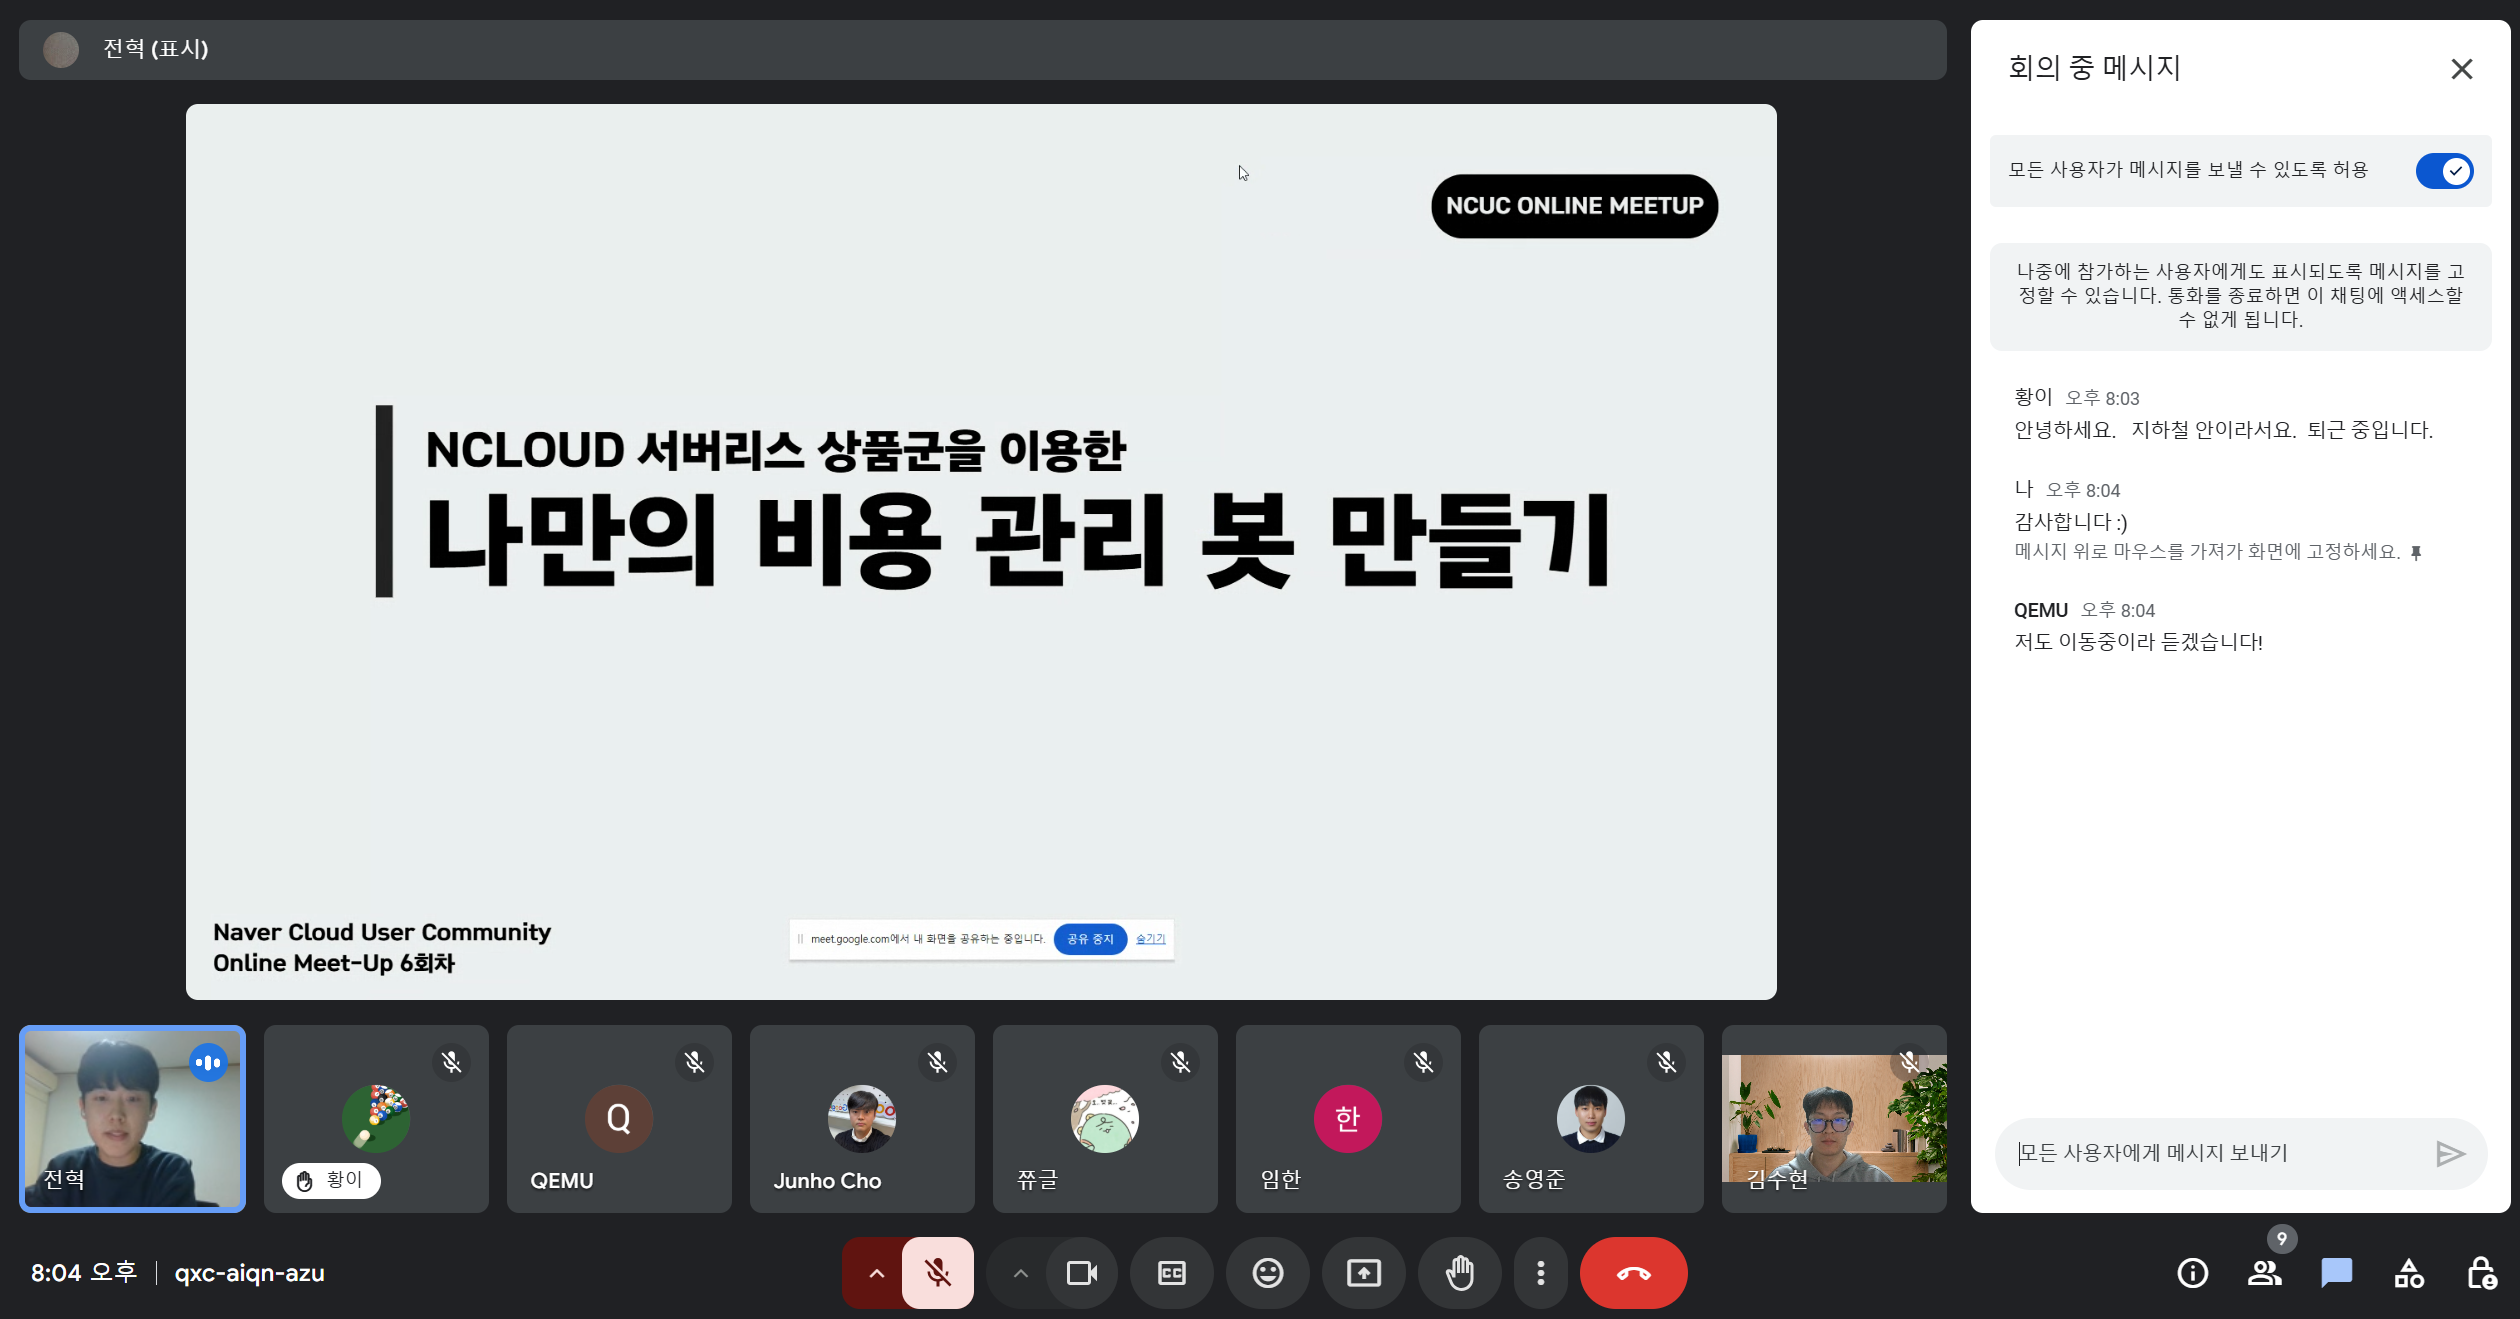Toggle allow everyone to send messages
2520x1319 pixels.
pyautogui.click(x=2443, y=171)
